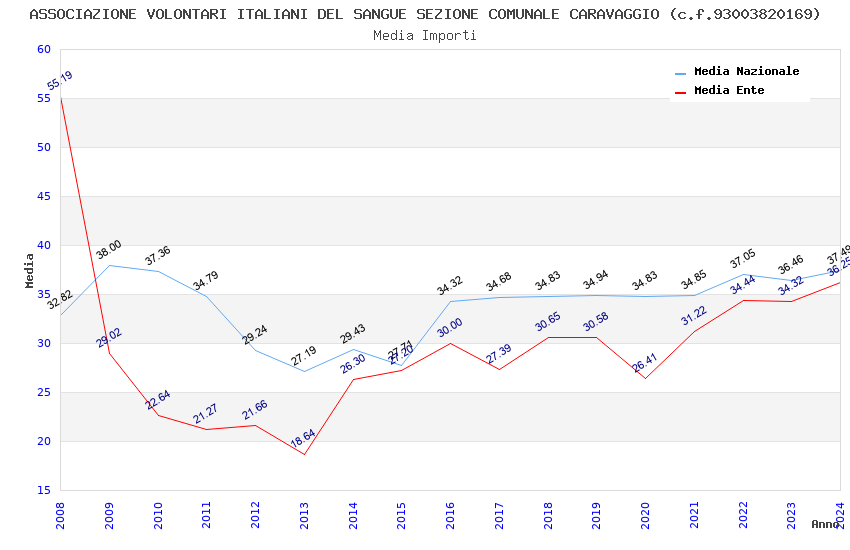
Task: Click the 29.24 data label
Action: [254, 334]
